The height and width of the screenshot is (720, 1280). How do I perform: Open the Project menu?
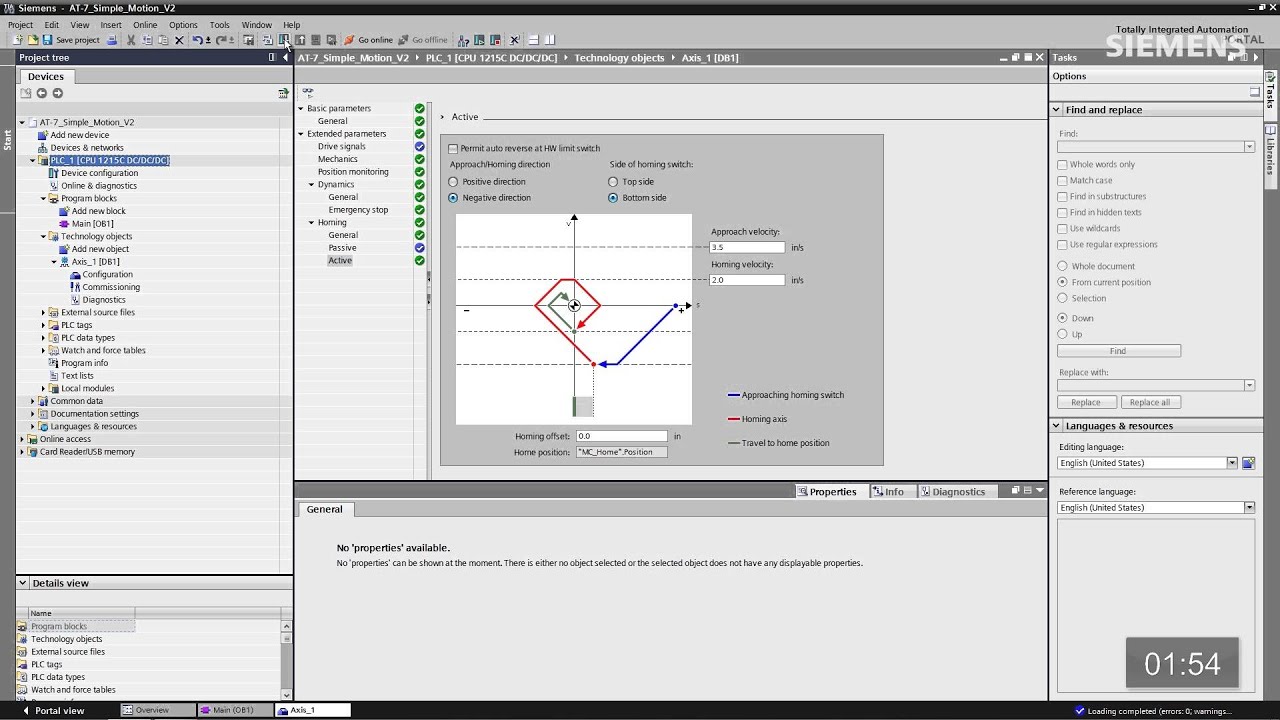[20, 25]
